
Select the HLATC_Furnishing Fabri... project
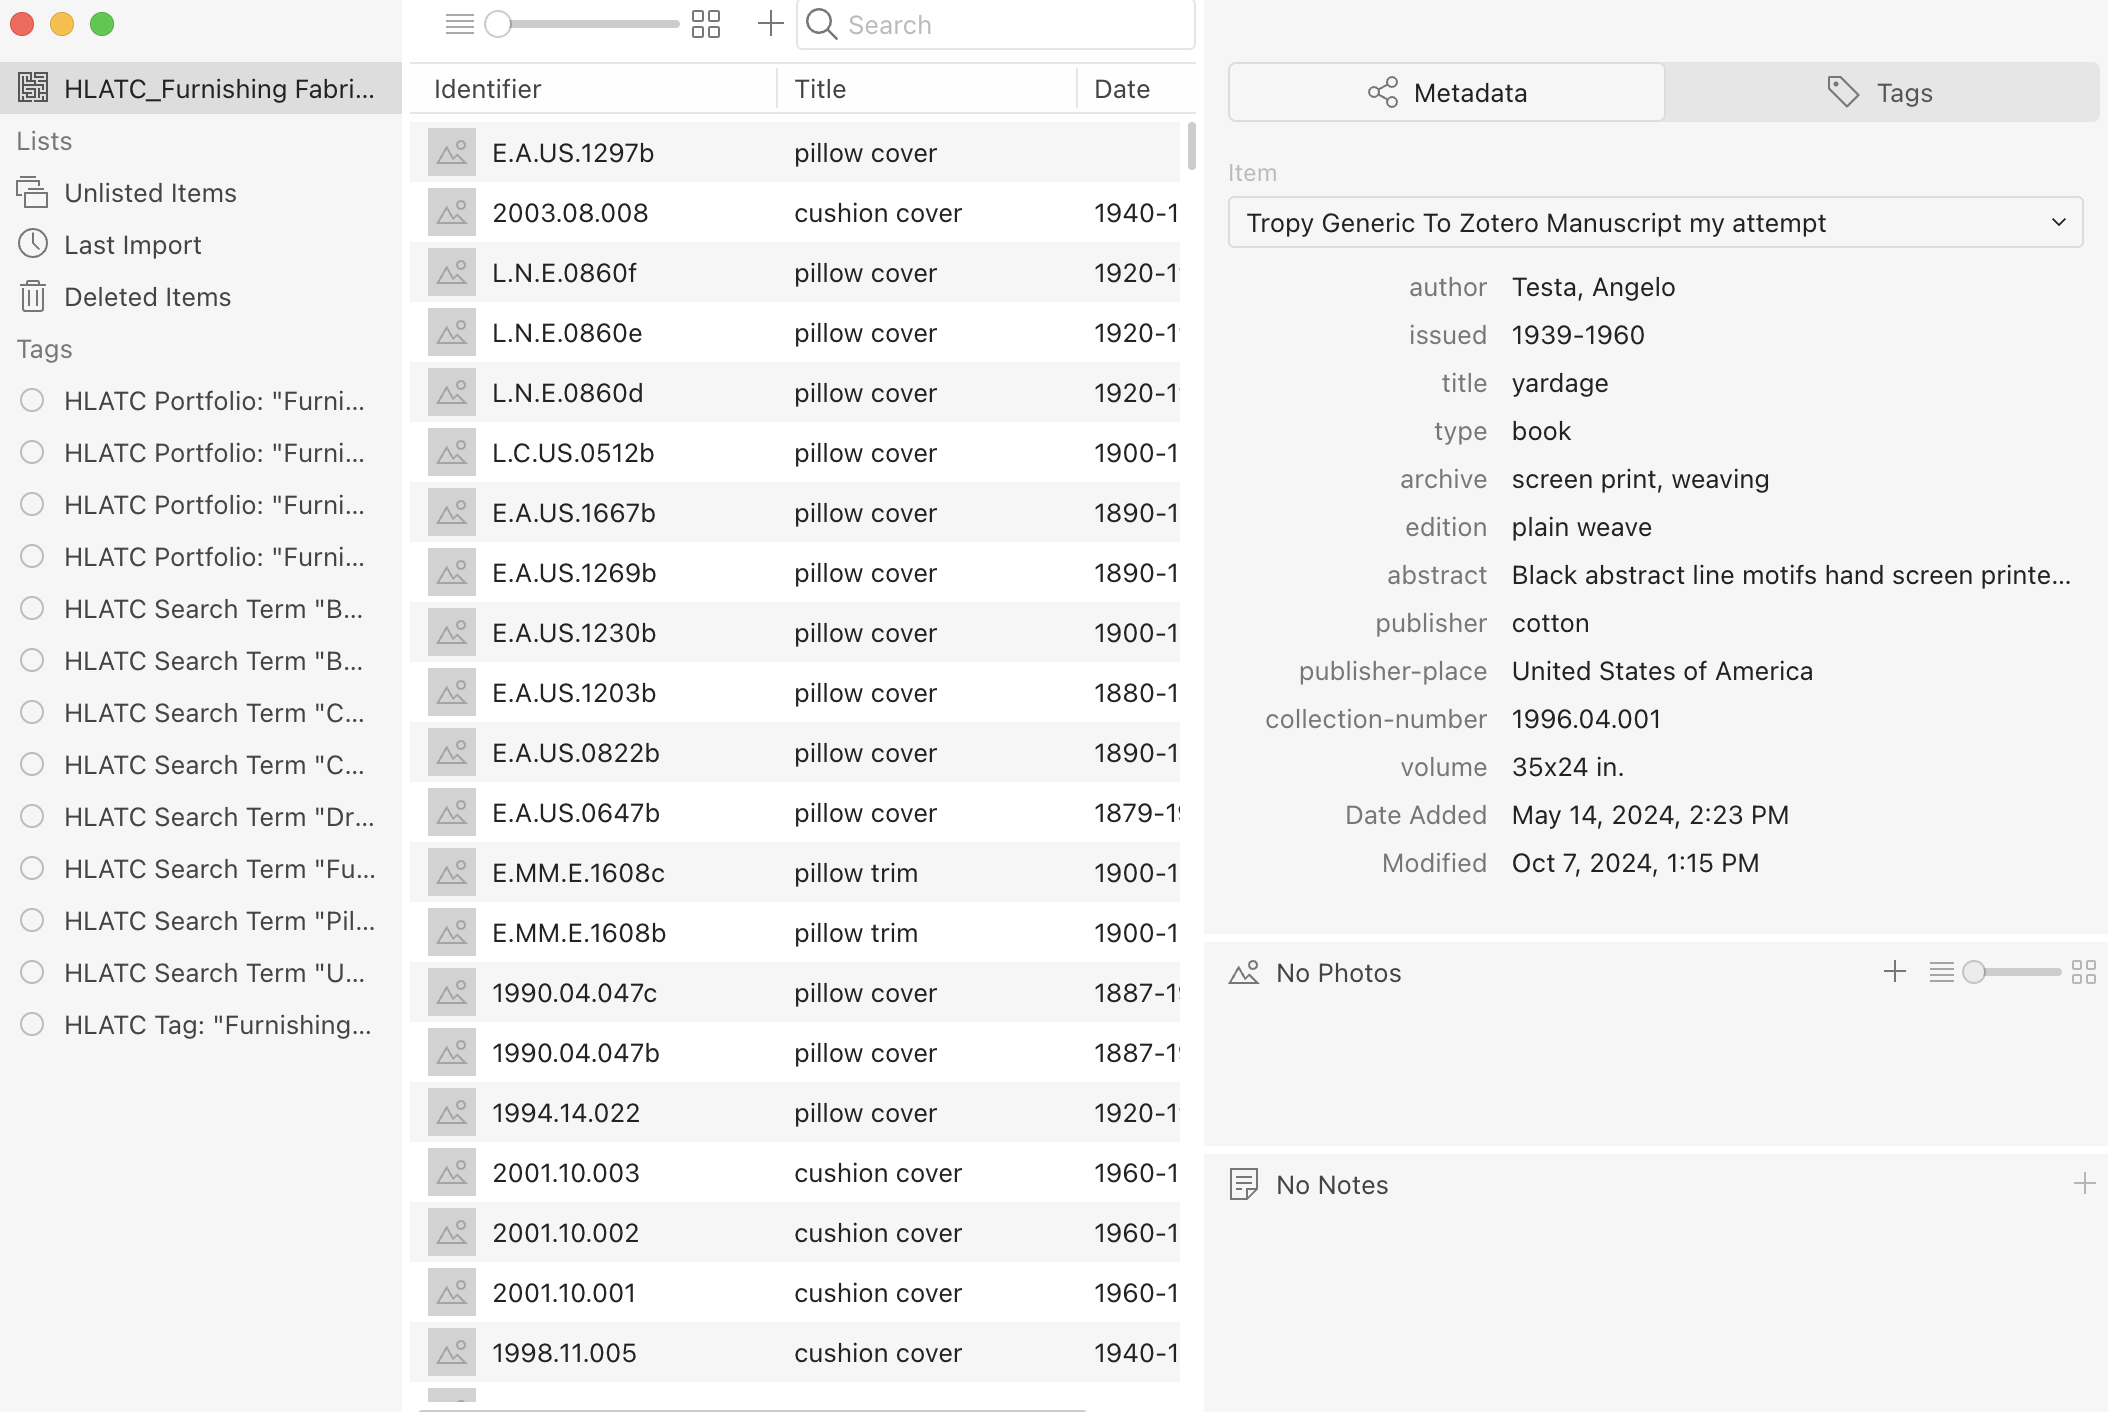pyautogui.click(x=200, y=88)
